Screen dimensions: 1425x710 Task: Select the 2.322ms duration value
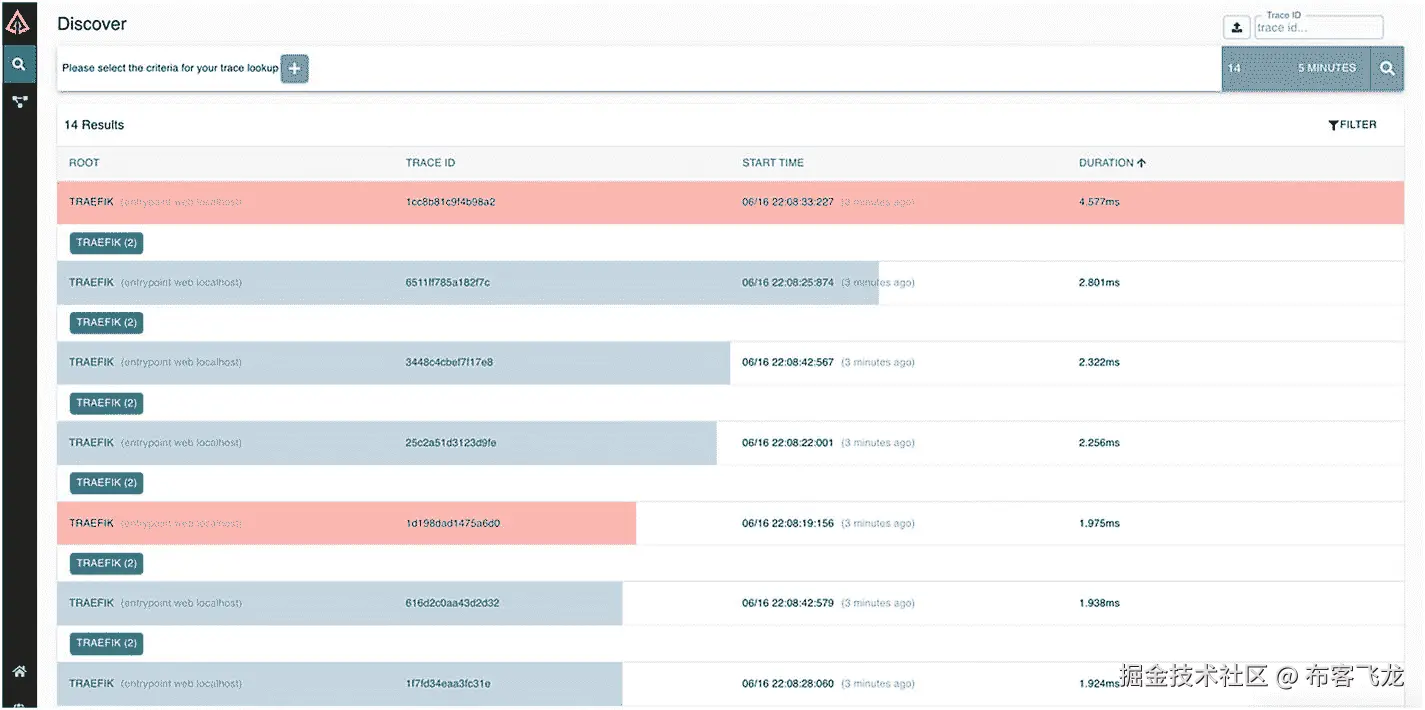click(1099, 363)
